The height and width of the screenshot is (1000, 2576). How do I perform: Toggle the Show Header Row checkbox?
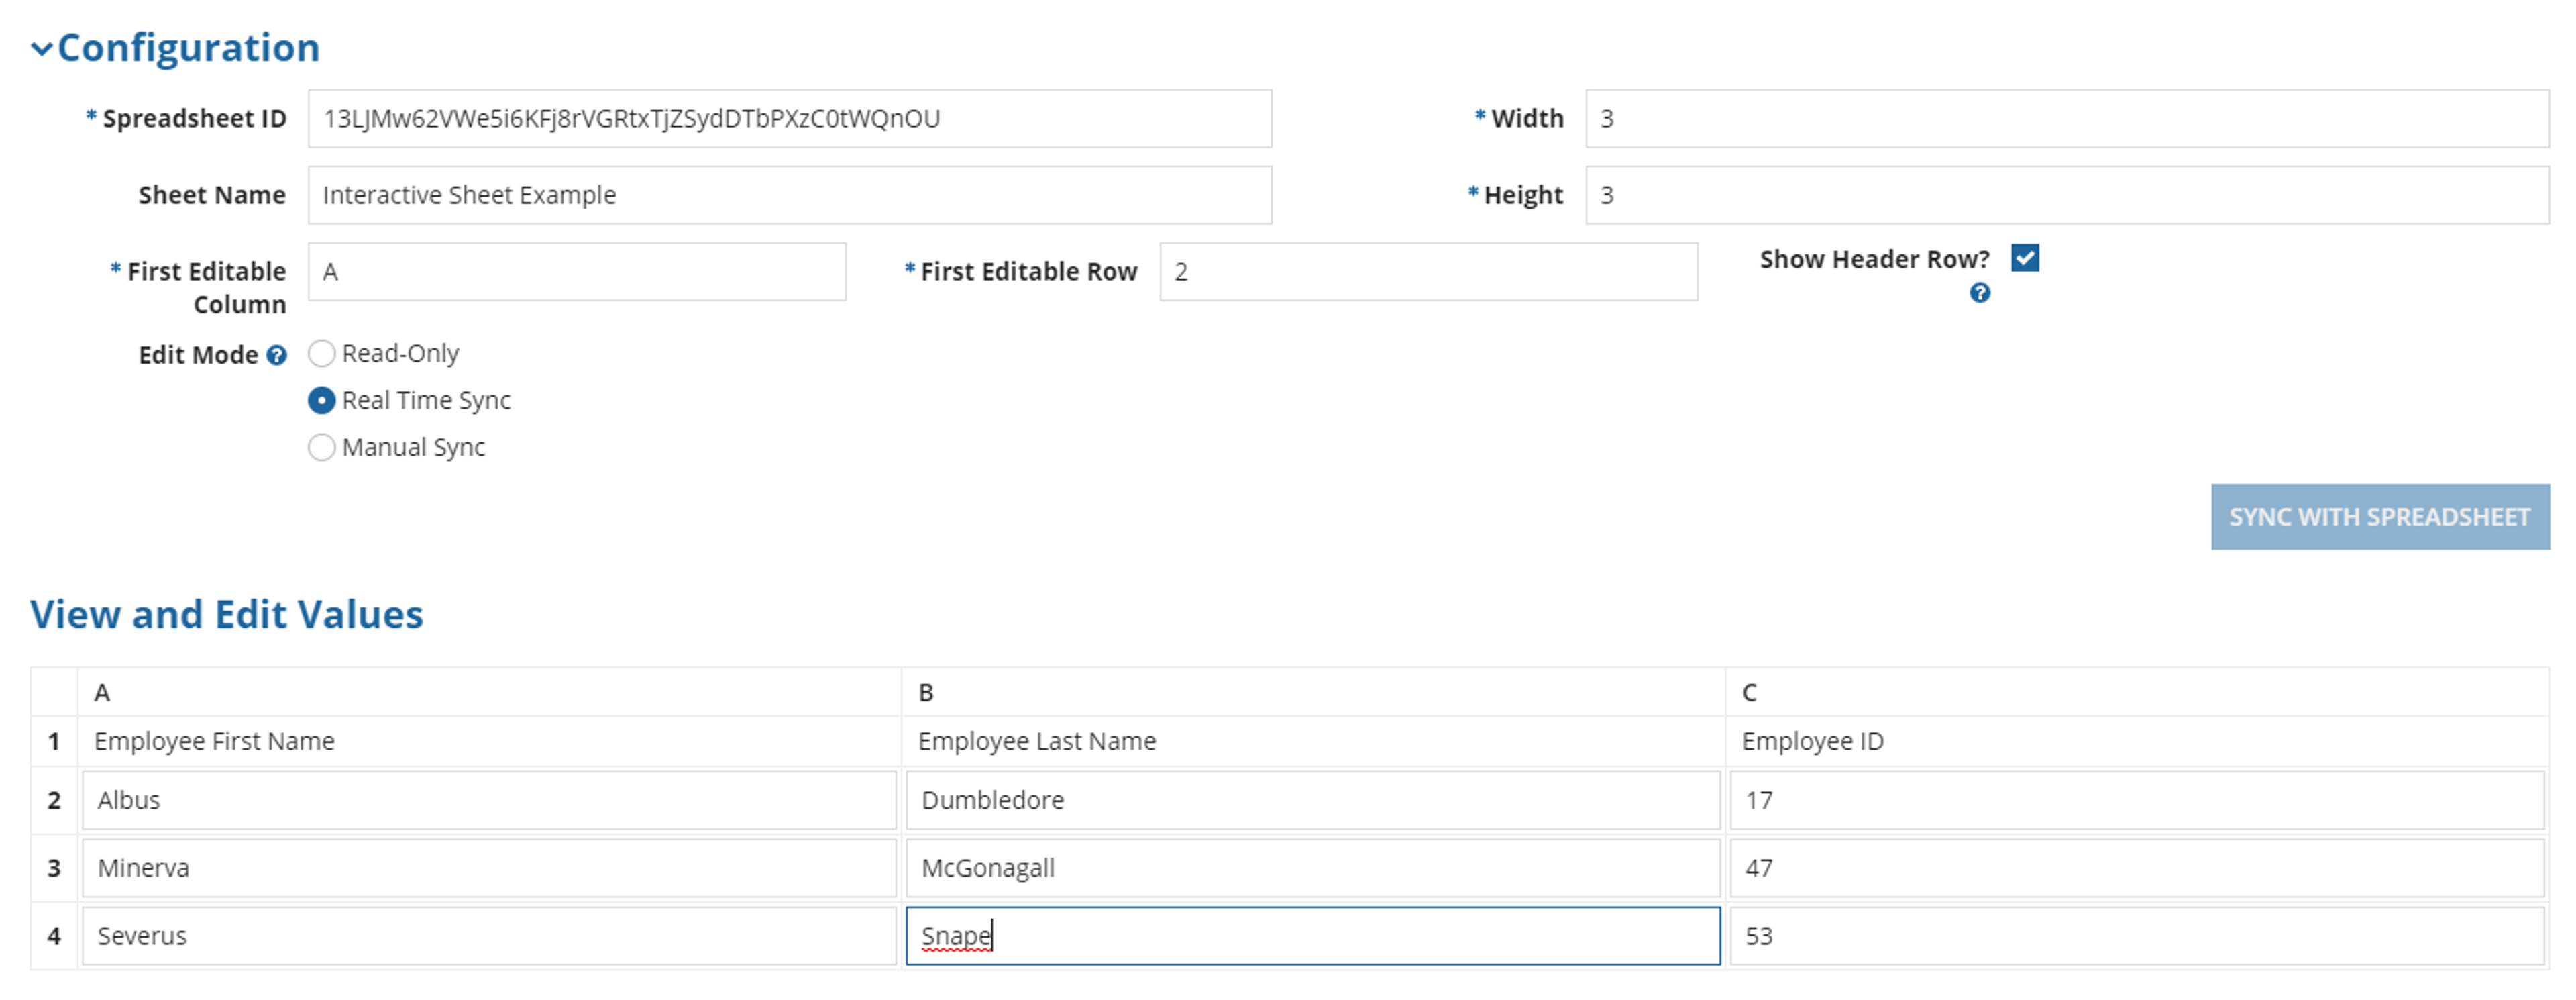[2024, 258]
